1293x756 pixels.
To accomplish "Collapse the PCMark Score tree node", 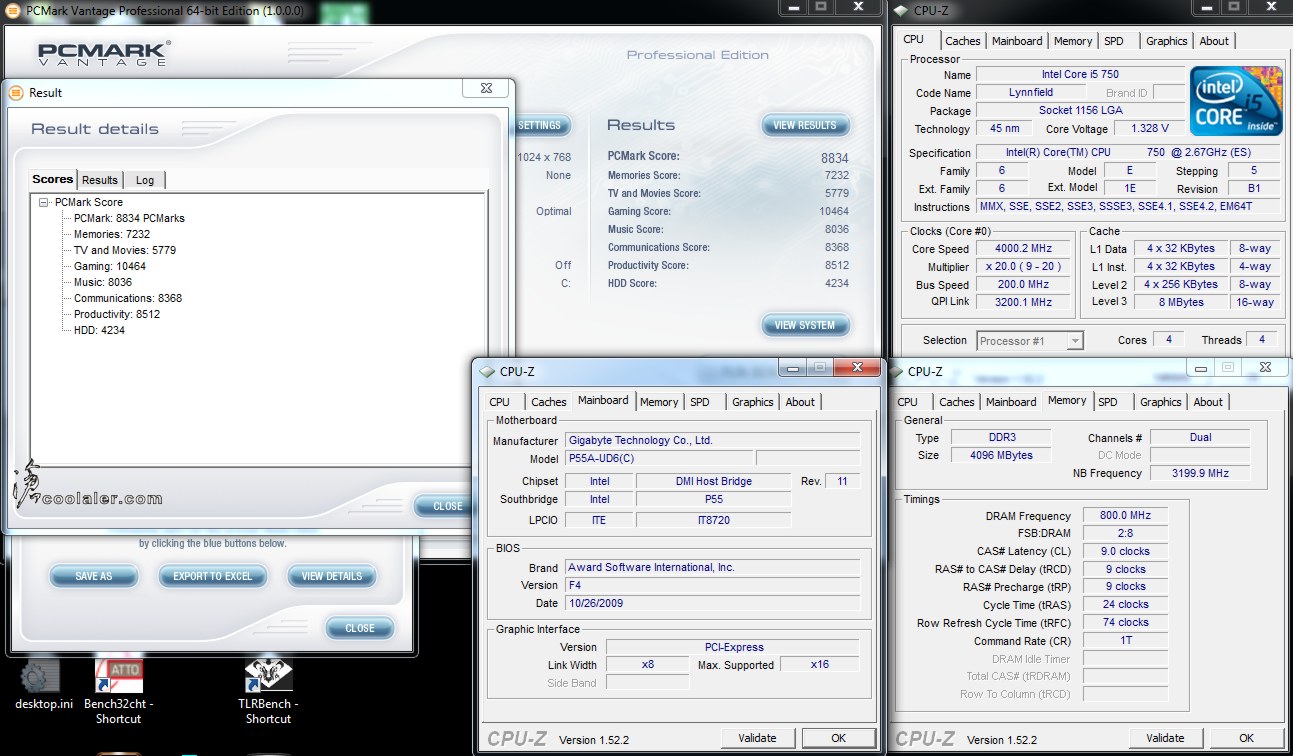I will tap(44, 202).
